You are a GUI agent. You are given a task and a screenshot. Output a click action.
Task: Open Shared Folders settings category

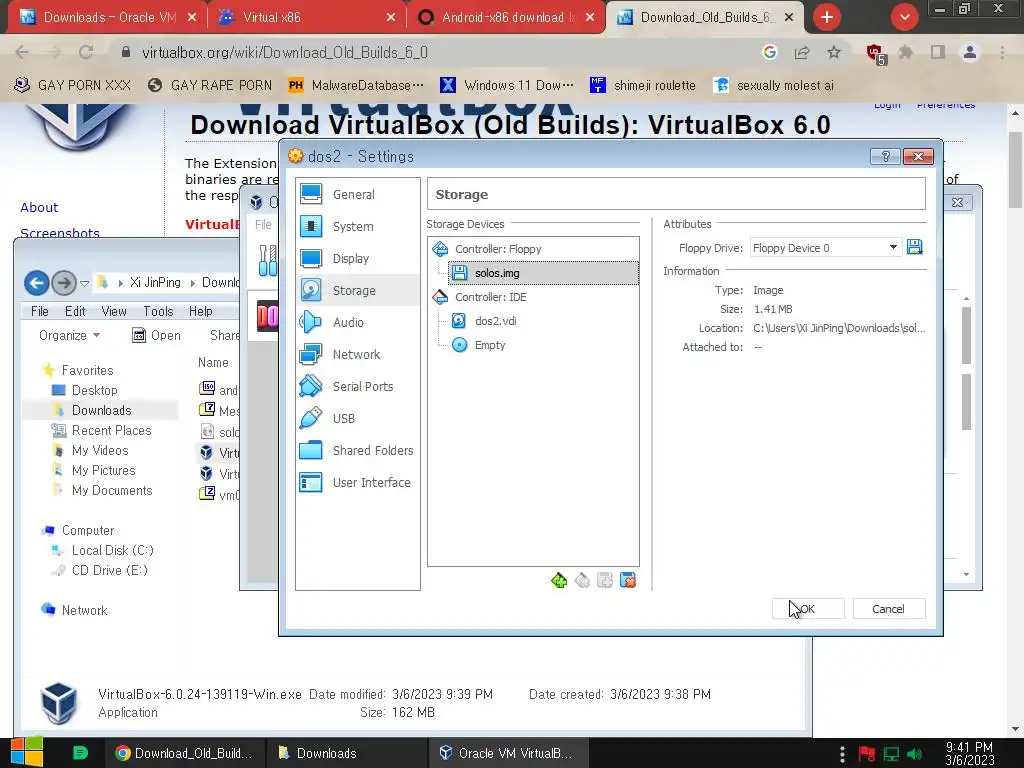357,450
